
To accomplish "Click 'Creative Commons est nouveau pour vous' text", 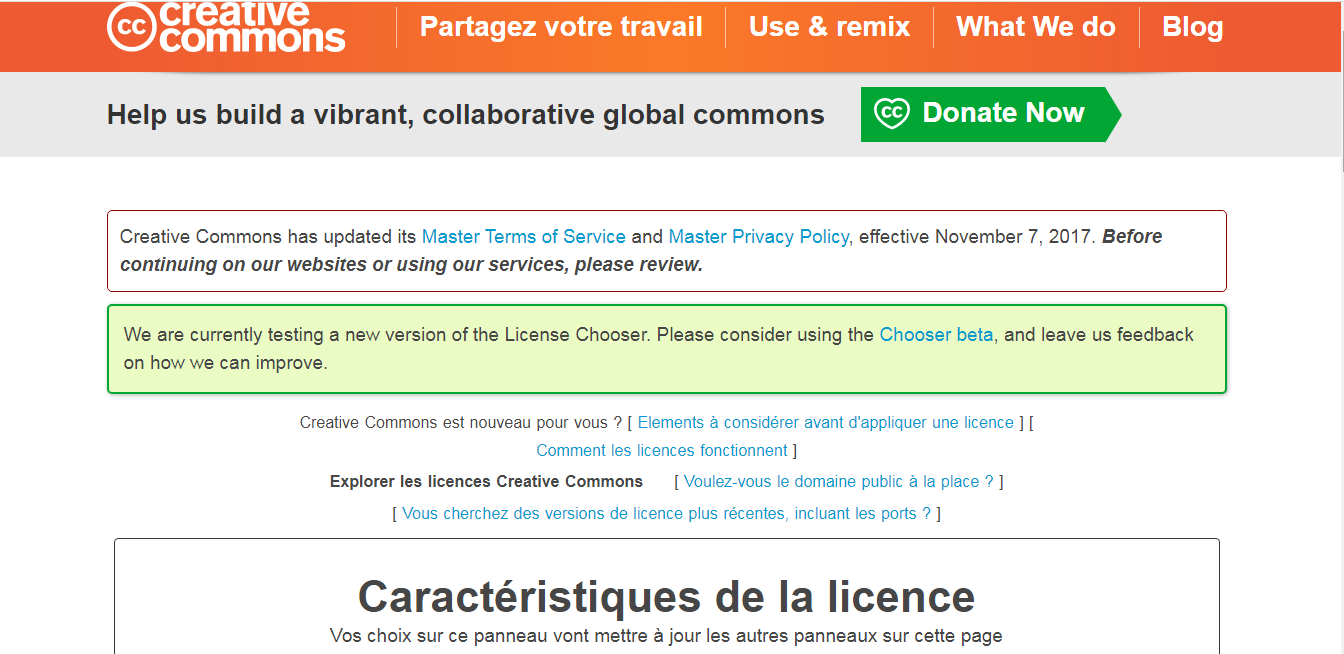I will tap(461, 422).
